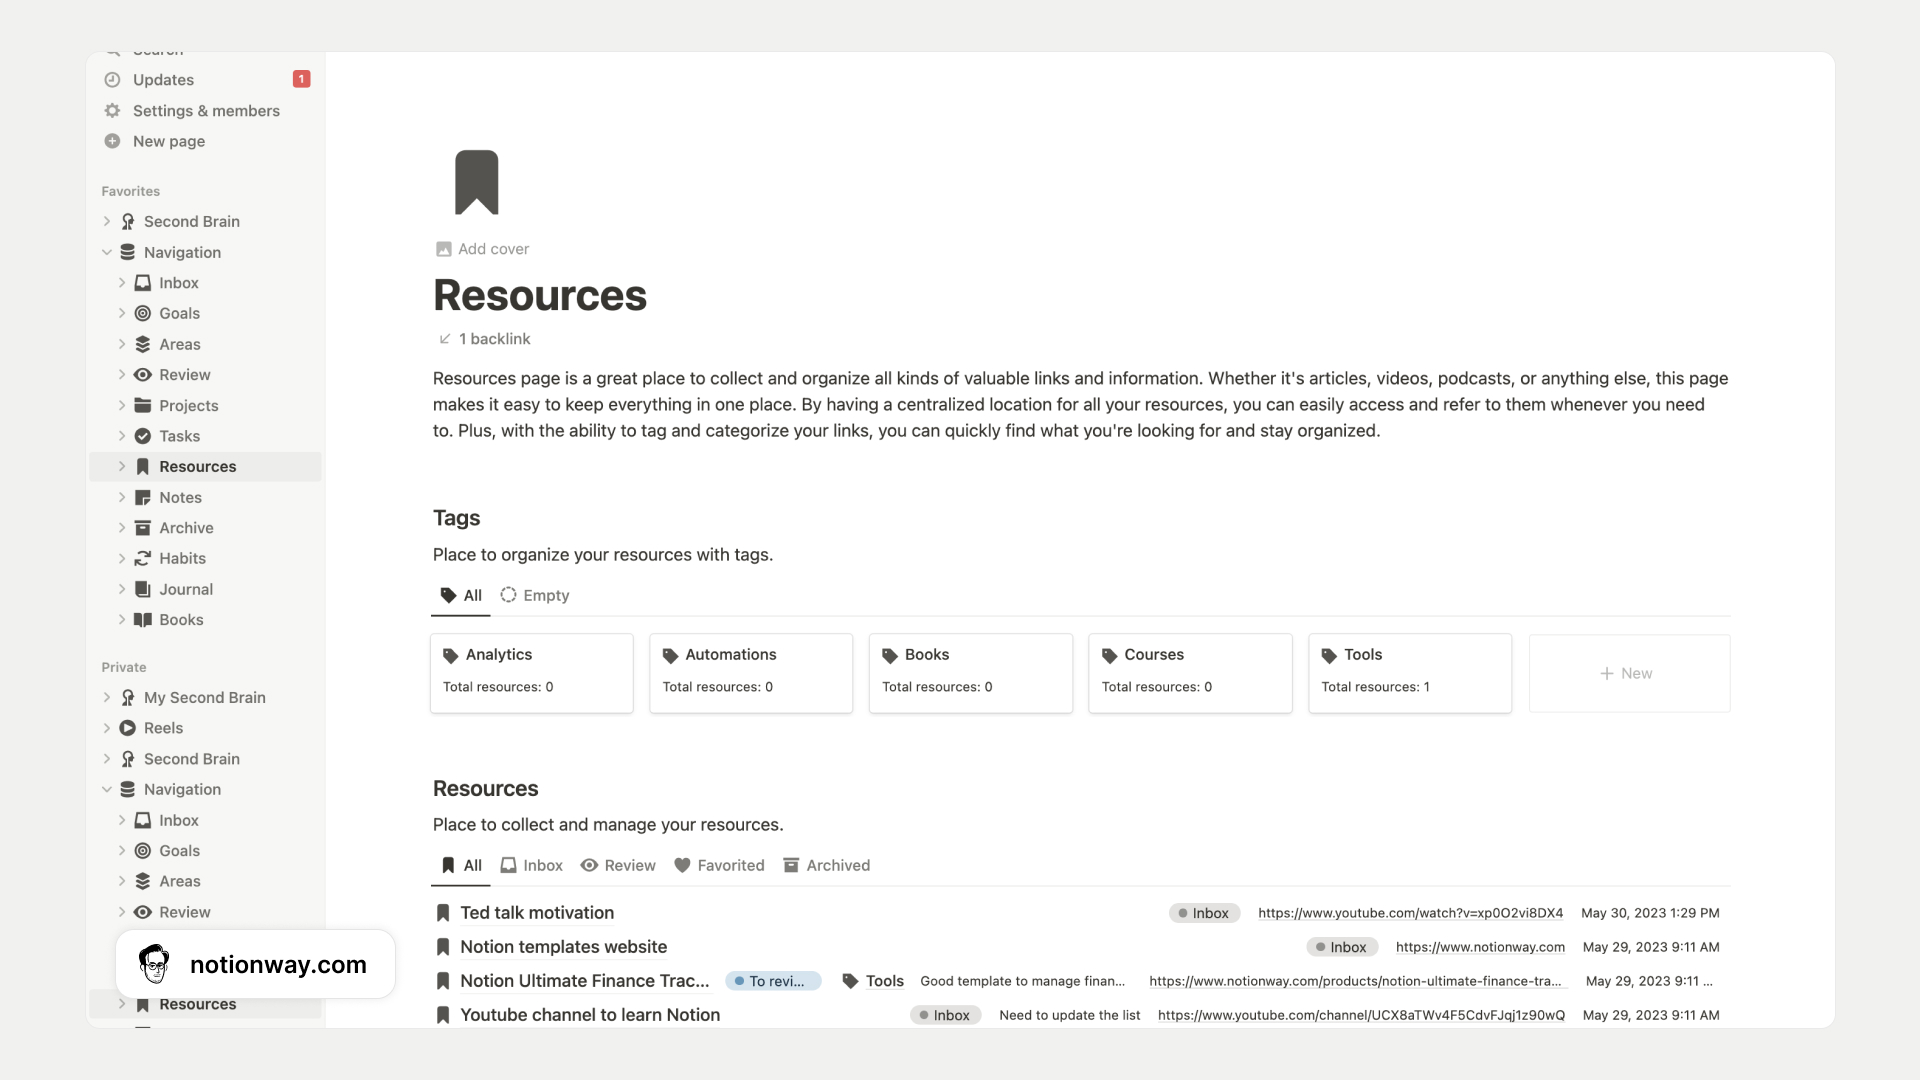
Task: Click the To review tag on Notion Ultimate Finance
Action: (773, 981)
